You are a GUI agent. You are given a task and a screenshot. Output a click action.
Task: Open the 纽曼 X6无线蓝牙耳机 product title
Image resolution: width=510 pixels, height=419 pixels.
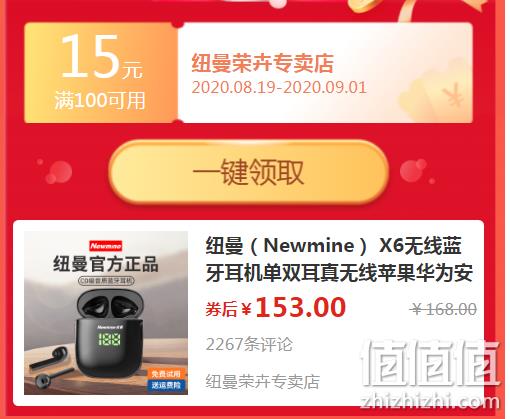(x=339, y=259)
